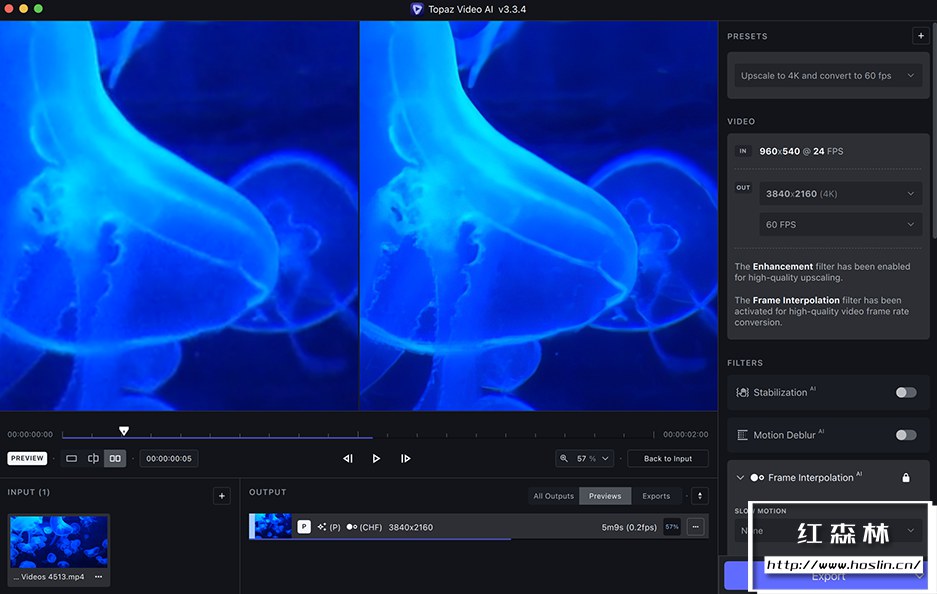Change the 60 FPS output dropdown

point(840,224)
